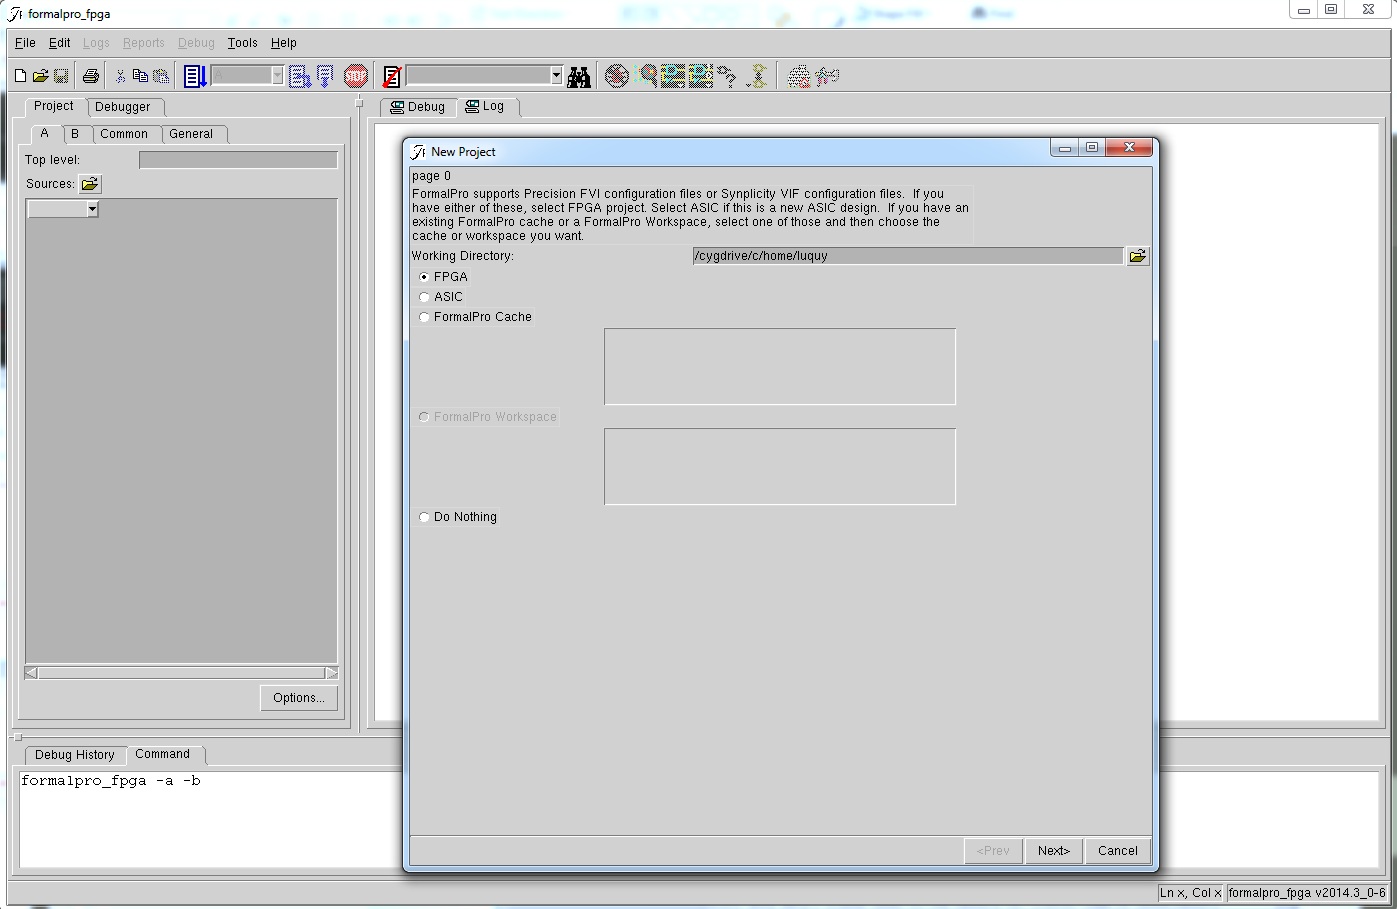Select the Common sub-tab
The width and height of the screenshot is (1397, 909).
(x=124, y=134)
